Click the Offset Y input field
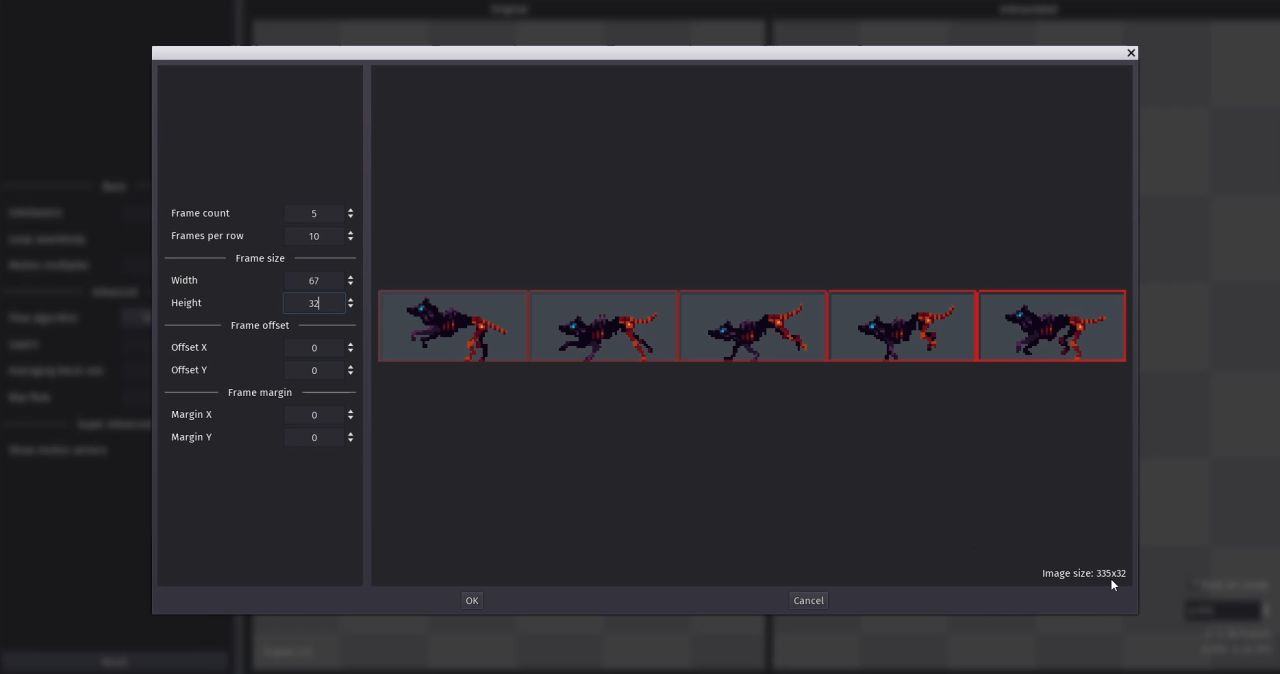Screen dimensions: 1280x674 tap(314, 370)
